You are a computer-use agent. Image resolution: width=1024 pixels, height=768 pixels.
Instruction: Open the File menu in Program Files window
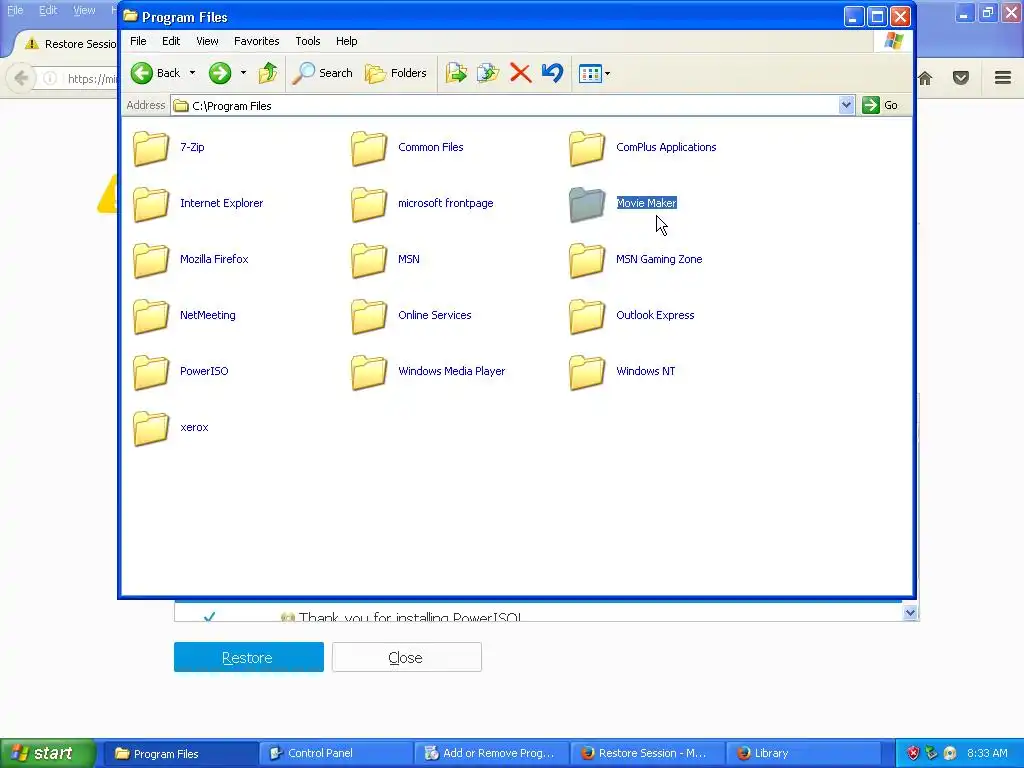pyautogui.click(x=138, y=41)
